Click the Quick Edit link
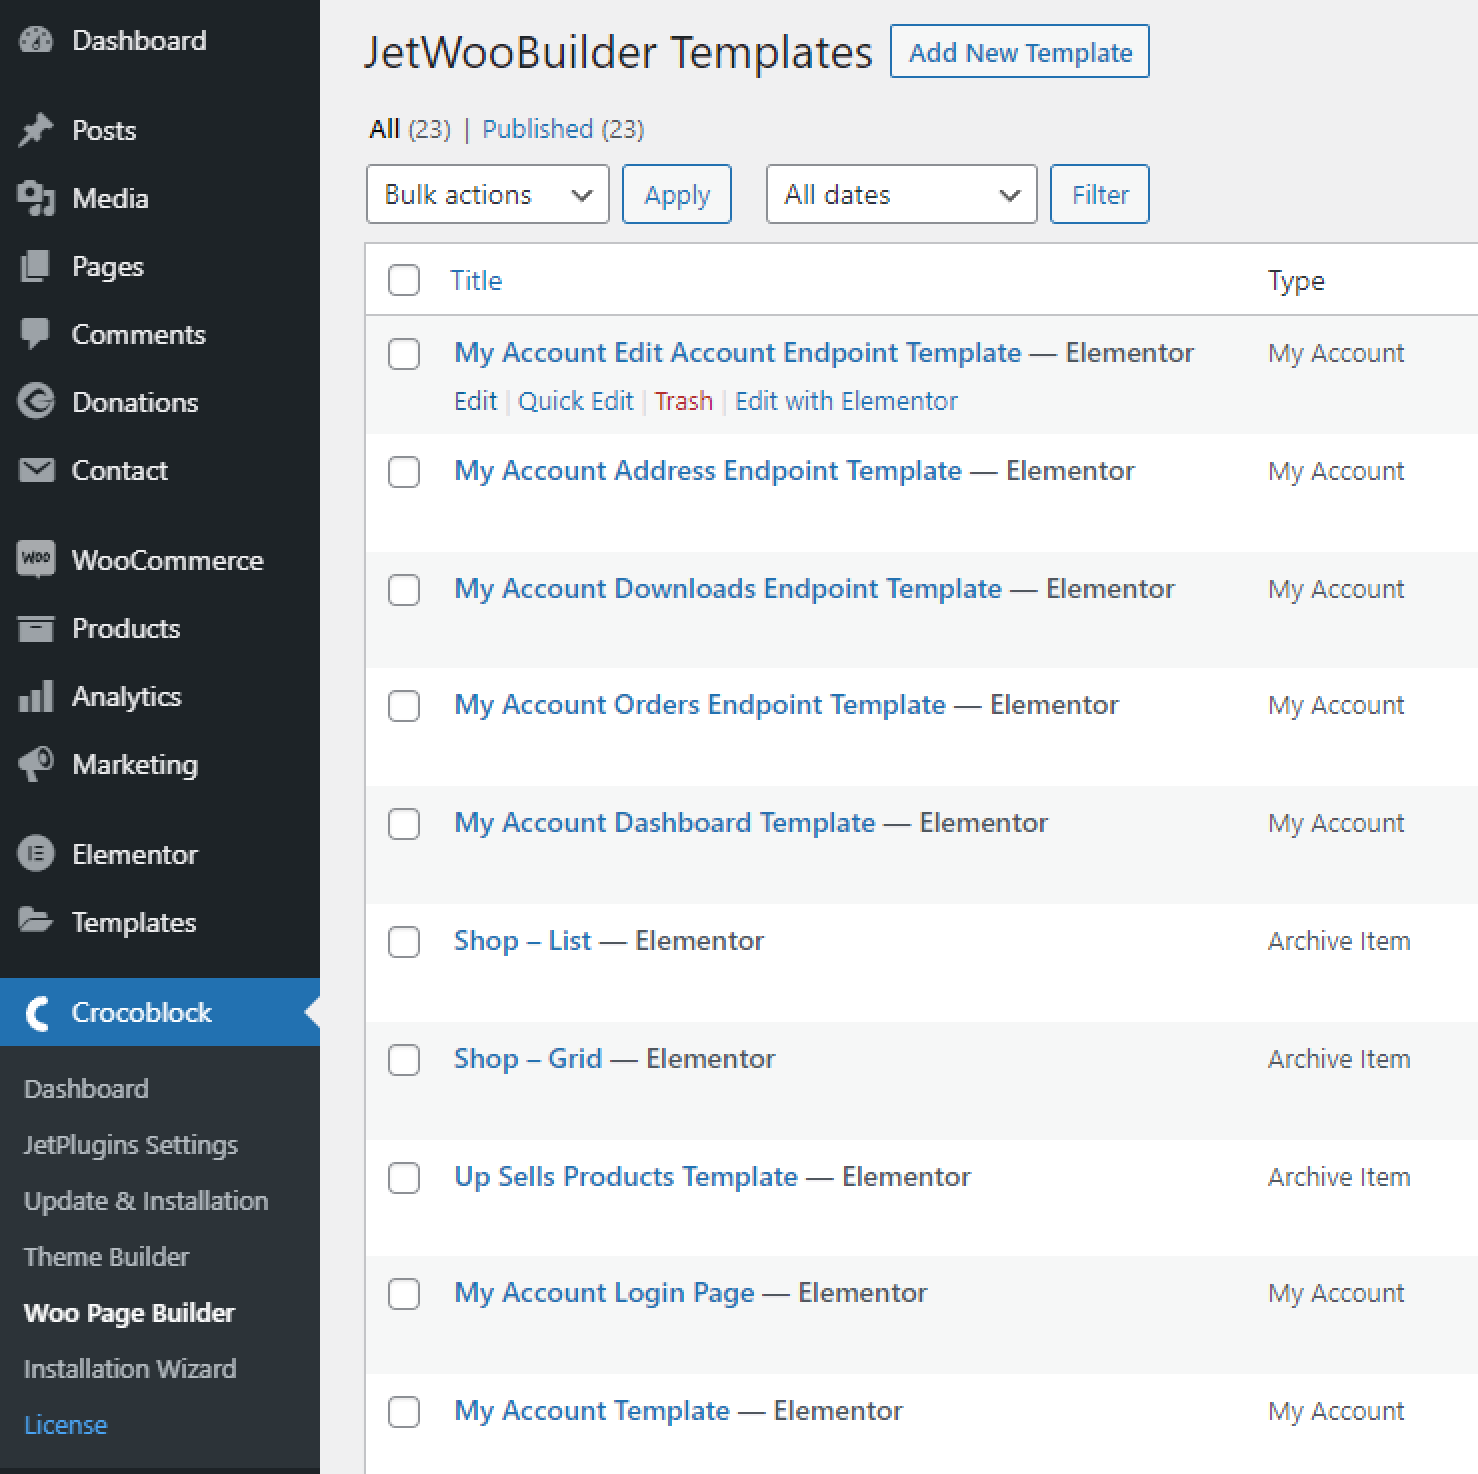Viewport: 1478px width, 1474px height. [576, 401]
